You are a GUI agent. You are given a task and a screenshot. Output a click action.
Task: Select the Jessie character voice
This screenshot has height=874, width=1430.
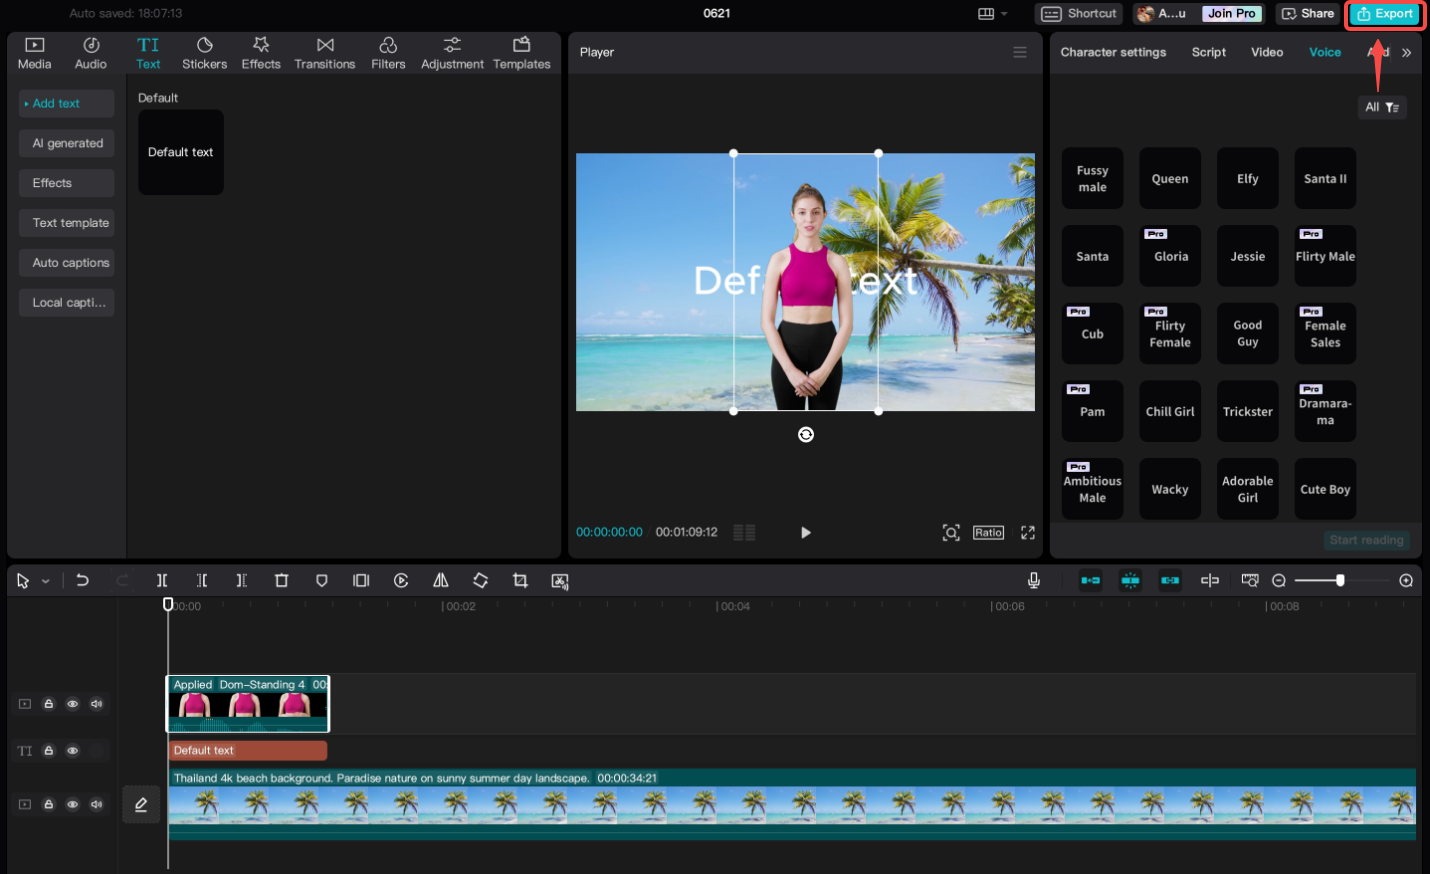click(1247, 256)
